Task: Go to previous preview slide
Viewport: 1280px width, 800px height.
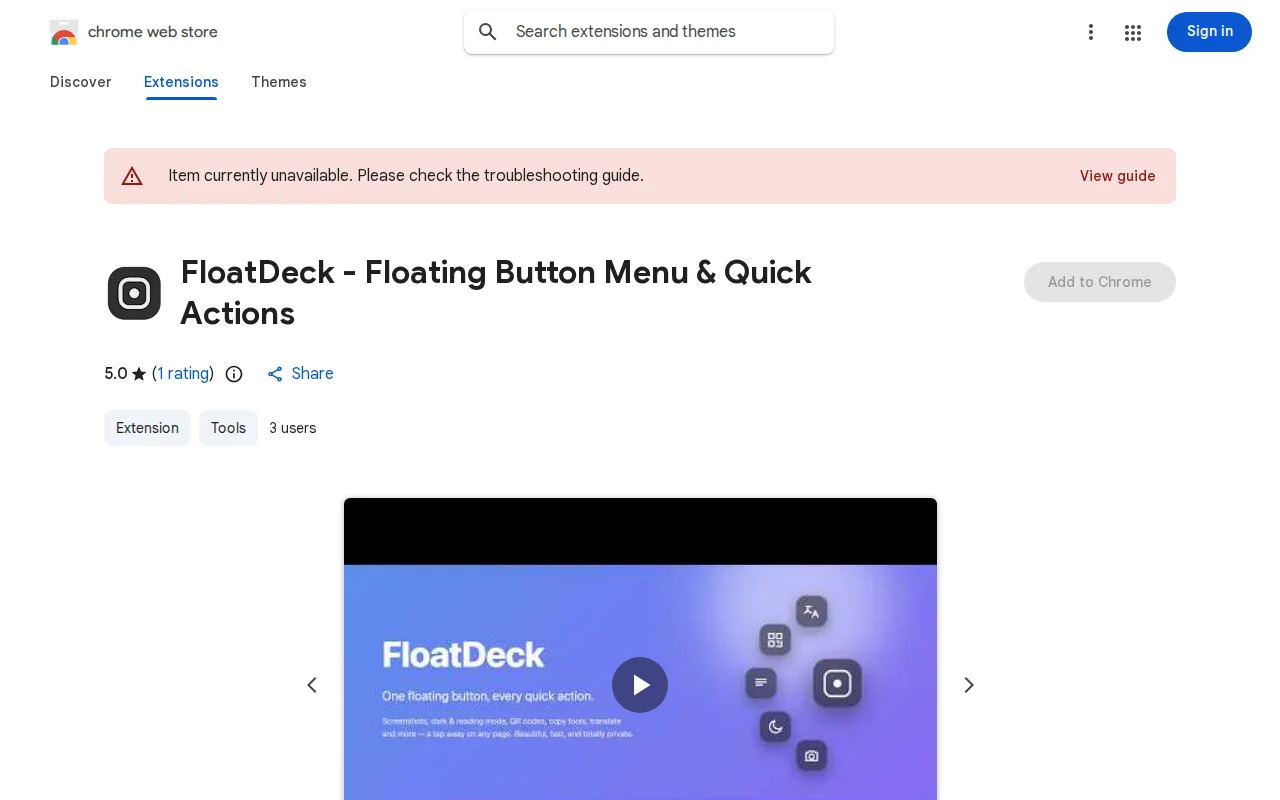Action: (x=312, y=685)
